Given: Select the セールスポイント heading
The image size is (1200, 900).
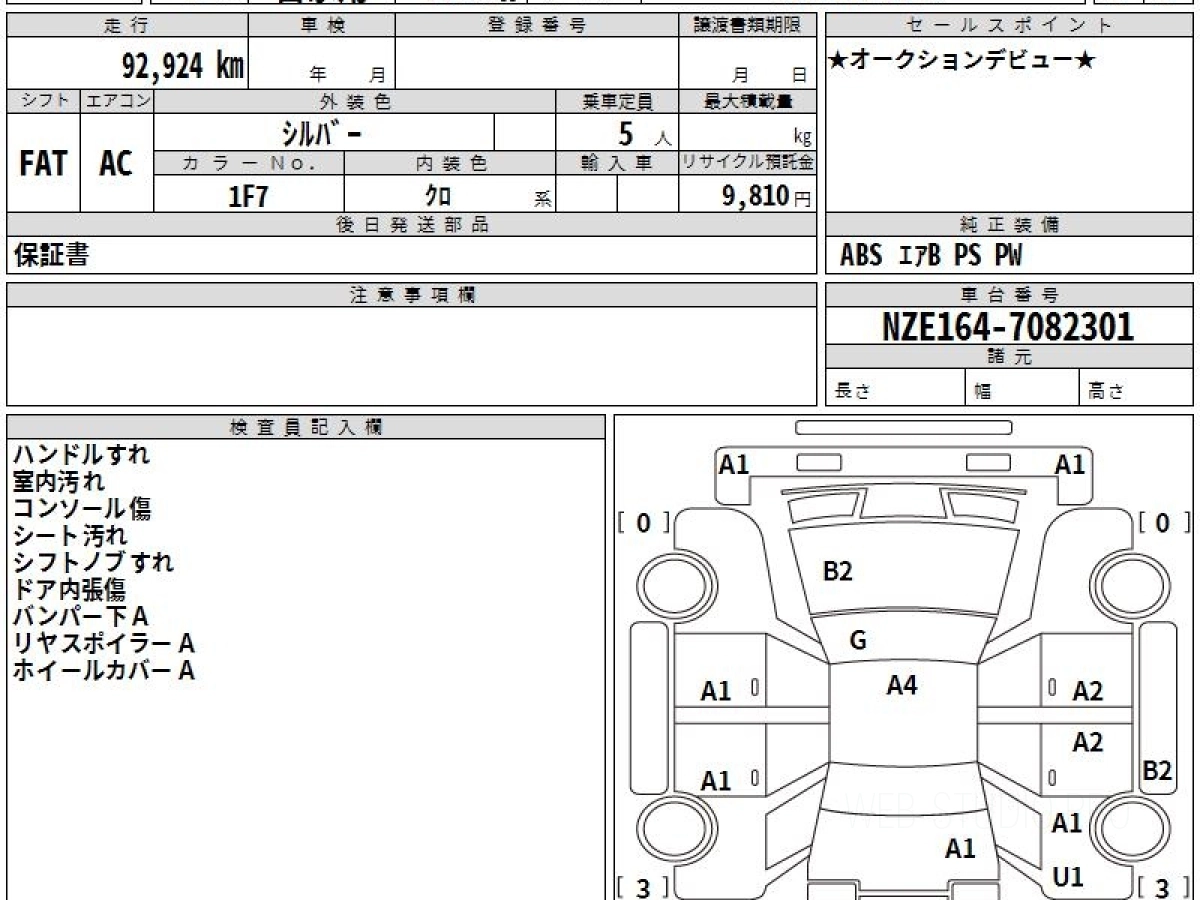Looking at the screenshot, I should pos(1009,26).
